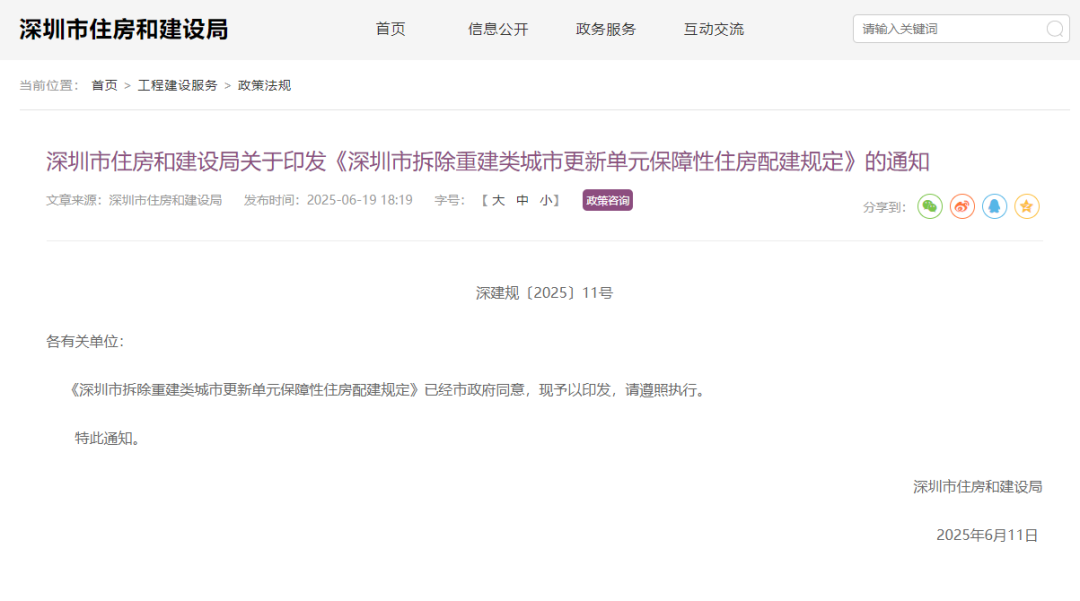The image size is (1080, 601).
Task: Go to 工程建设服务 breadcrumb link
Action: click(177, 85)
